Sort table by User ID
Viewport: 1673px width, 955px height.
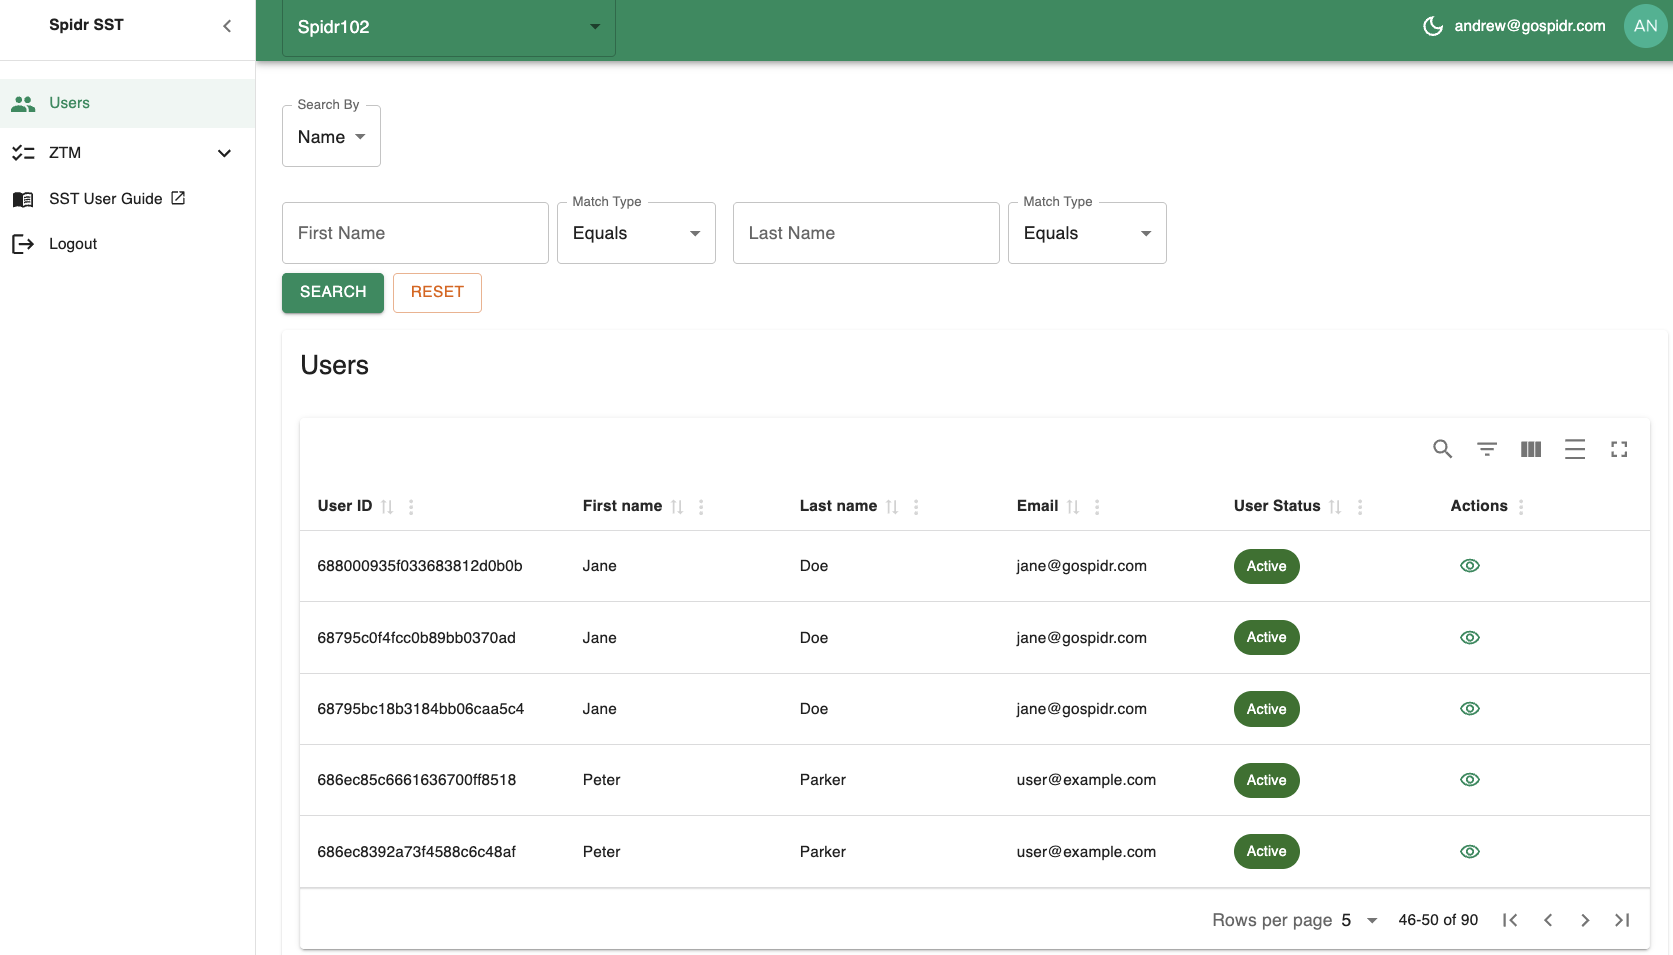[387, 507]
